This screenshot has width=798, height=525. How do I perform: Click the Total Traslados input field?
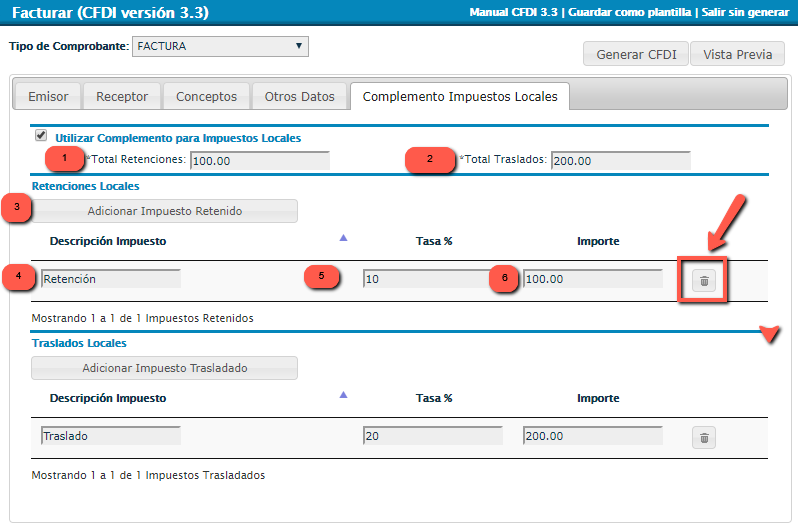(x=620, y=161)
